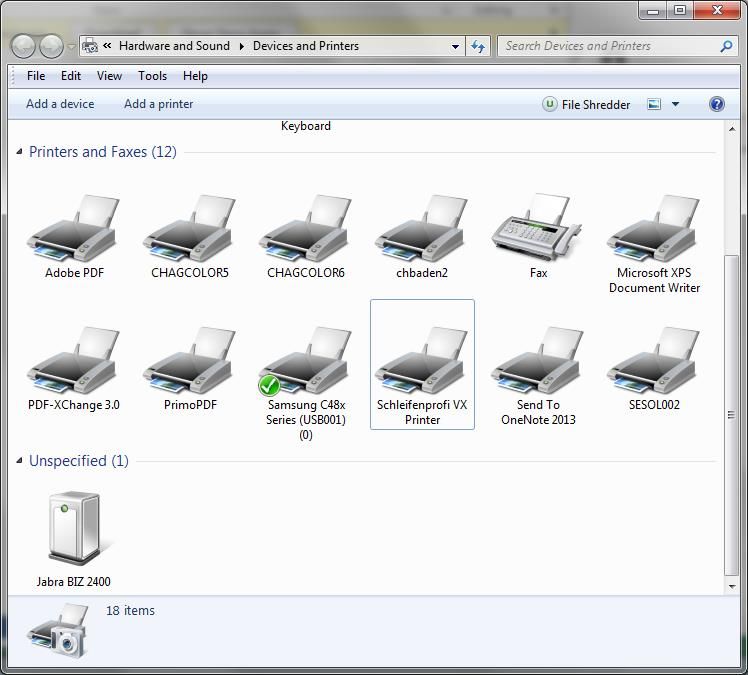Click the File Shredder toolbar button
Image resolution: width=748 pixels, height=675 pixels.
586,104
